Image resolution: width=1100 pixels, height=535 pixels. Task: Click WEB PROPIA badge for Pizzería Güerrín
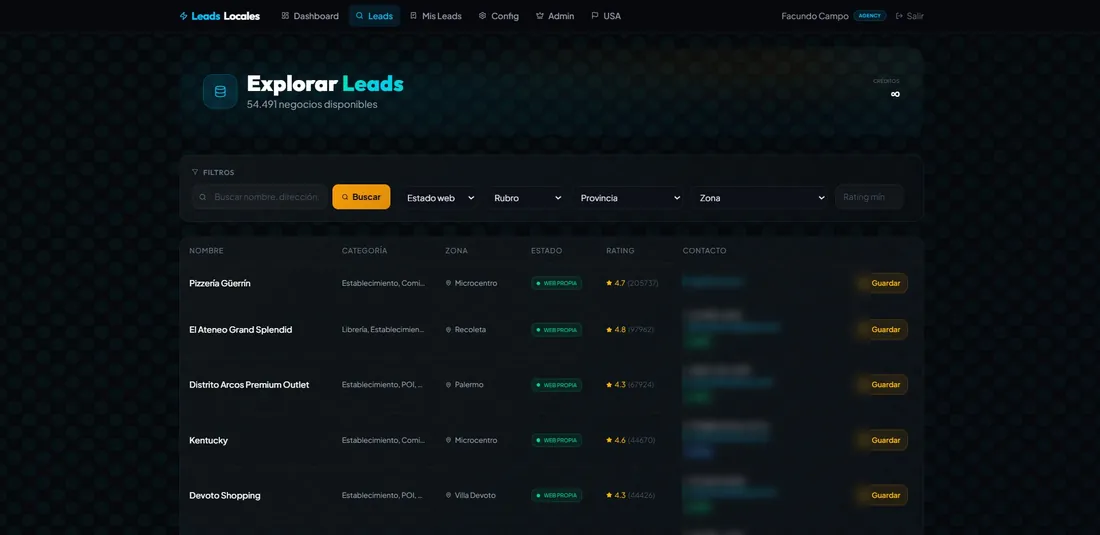[556, 283]
